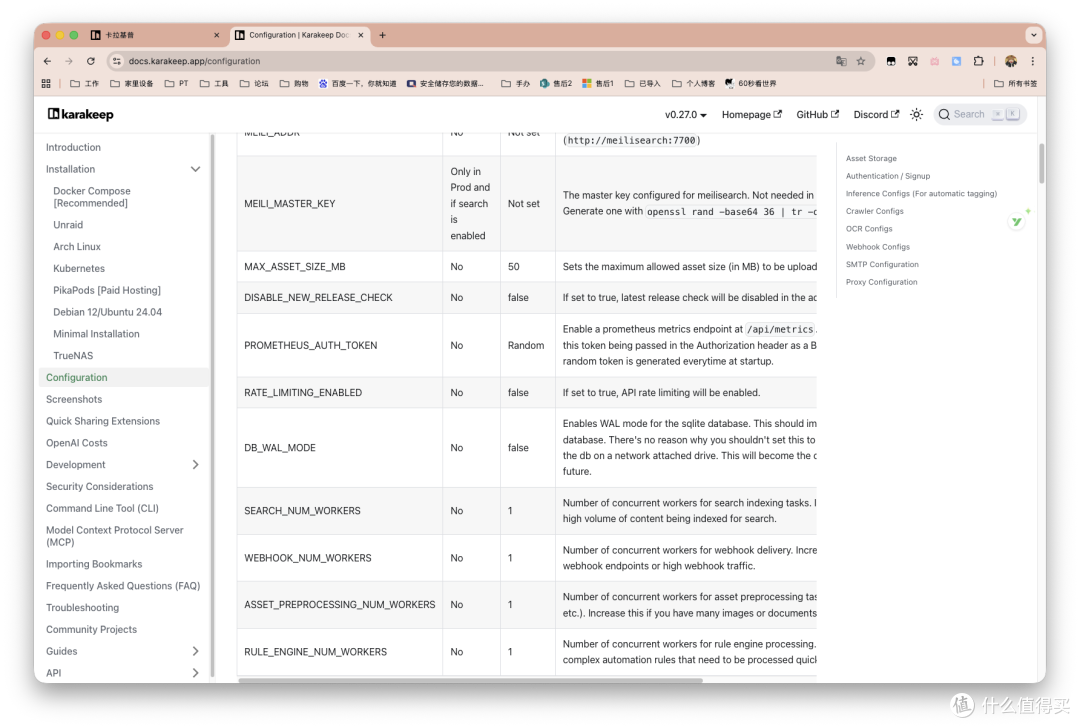The width and height of the screenshot is (1080, 728).
Task: Toggle light/dark theme sun icon
Action: click(916, 114)
